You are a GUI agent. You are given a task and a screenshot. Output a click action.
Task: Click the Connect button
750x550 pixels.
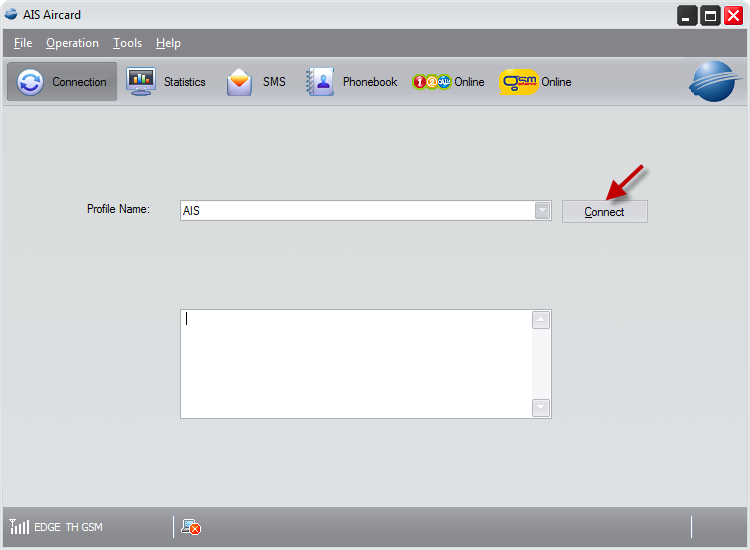[x=605, y=211]
